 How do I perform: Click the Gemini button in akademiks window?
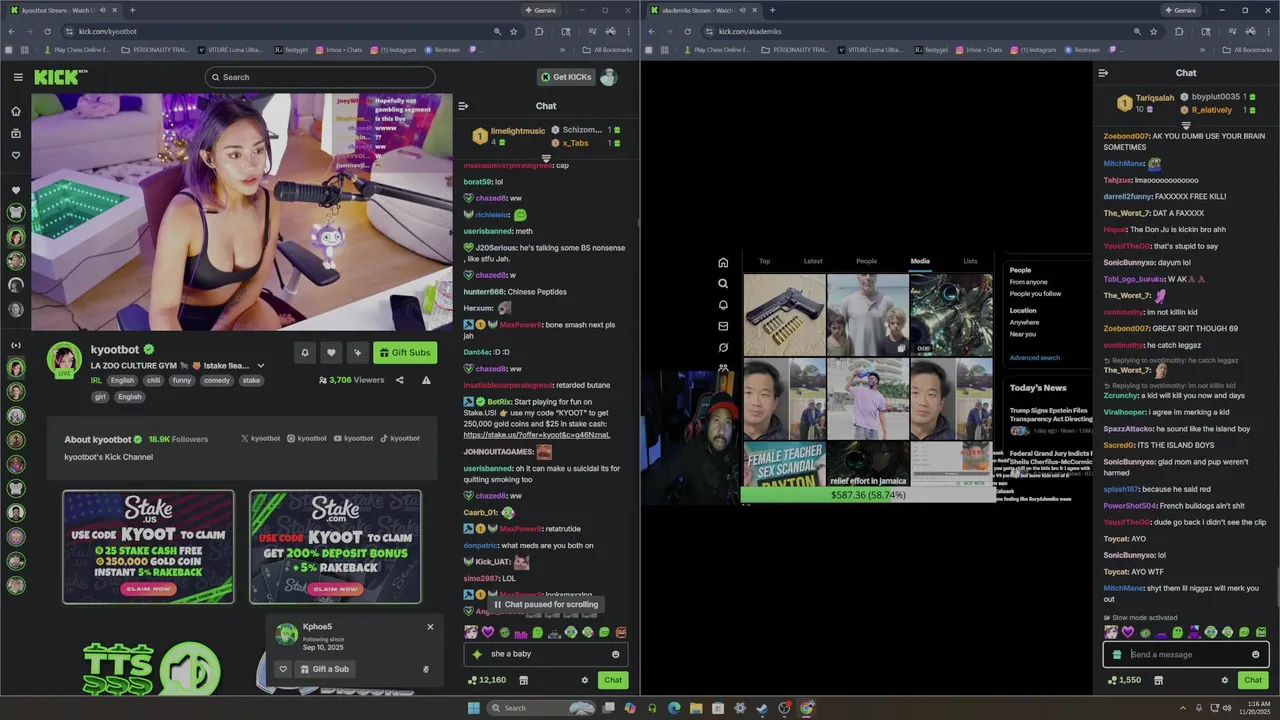point(1181,10)
